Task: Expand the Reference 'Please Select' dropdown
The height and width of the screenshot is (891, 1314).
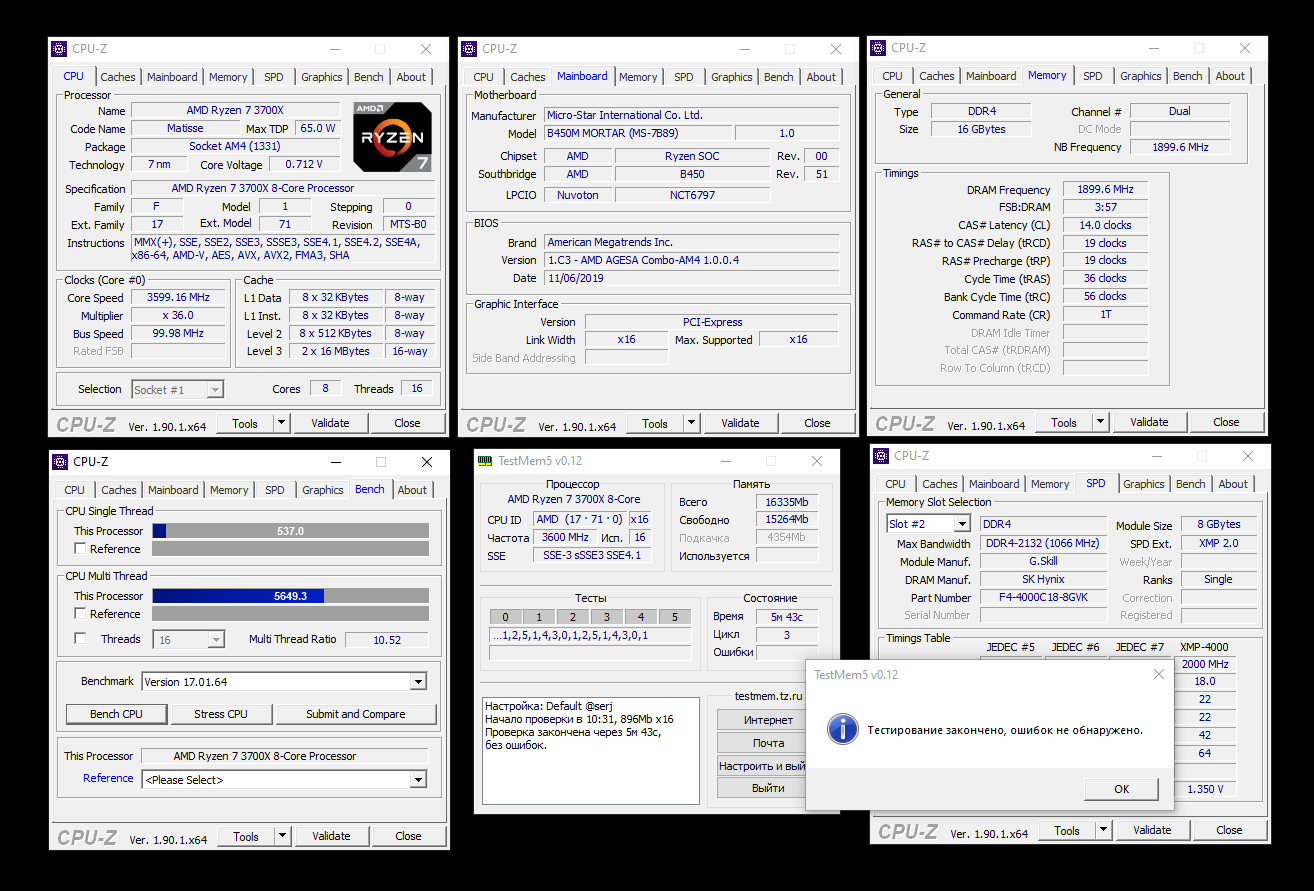Action: 418,780
